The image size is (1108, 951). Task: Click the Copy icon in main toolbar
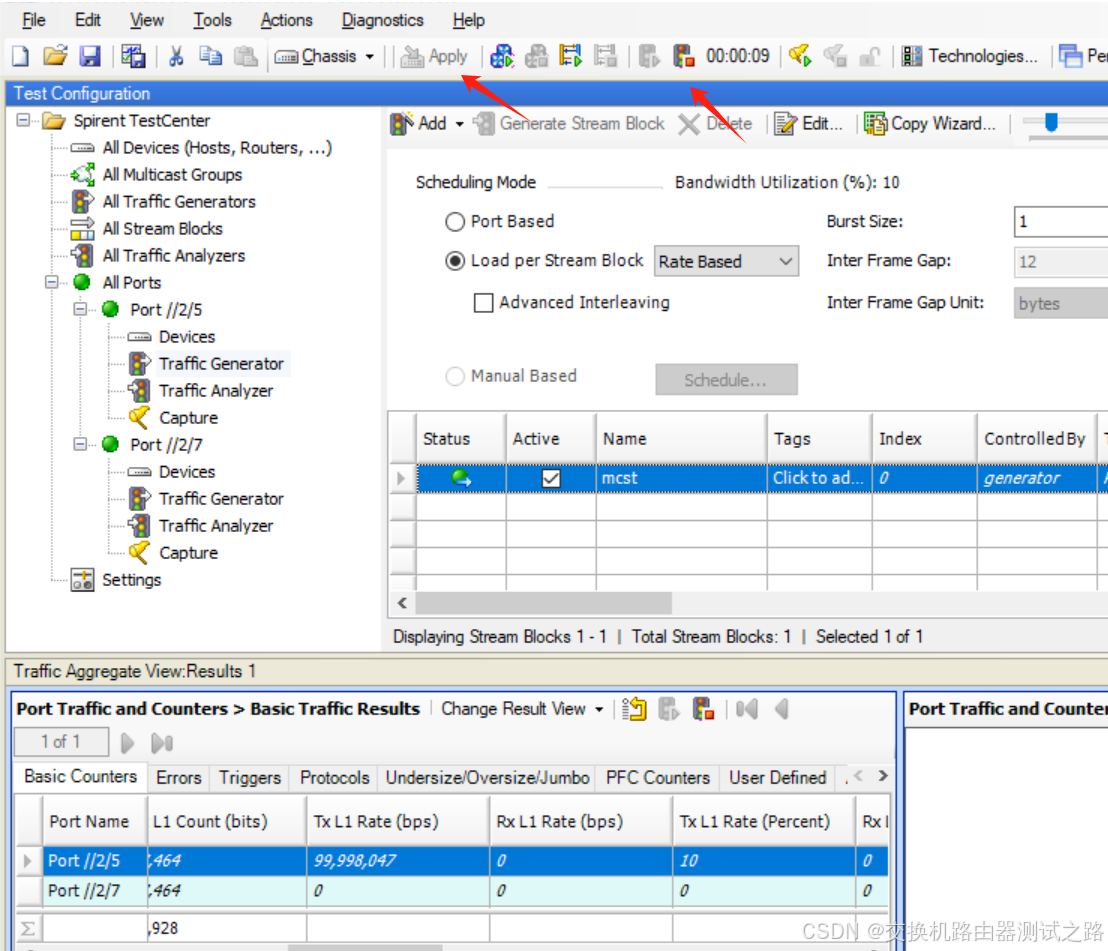point(210,55)
